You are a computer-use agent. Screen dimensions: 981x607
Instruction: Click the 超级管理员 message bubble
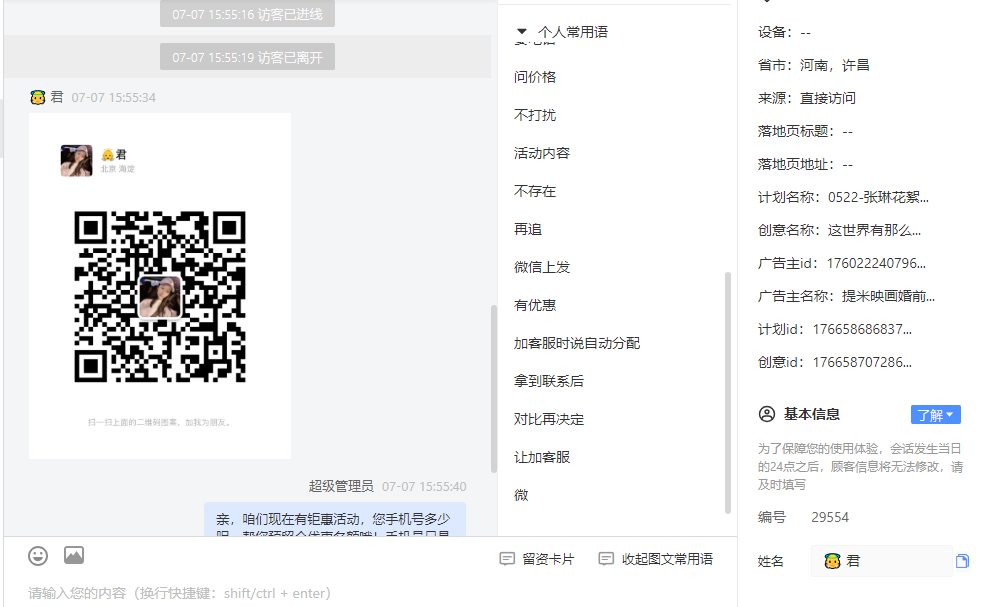[335, 520]
